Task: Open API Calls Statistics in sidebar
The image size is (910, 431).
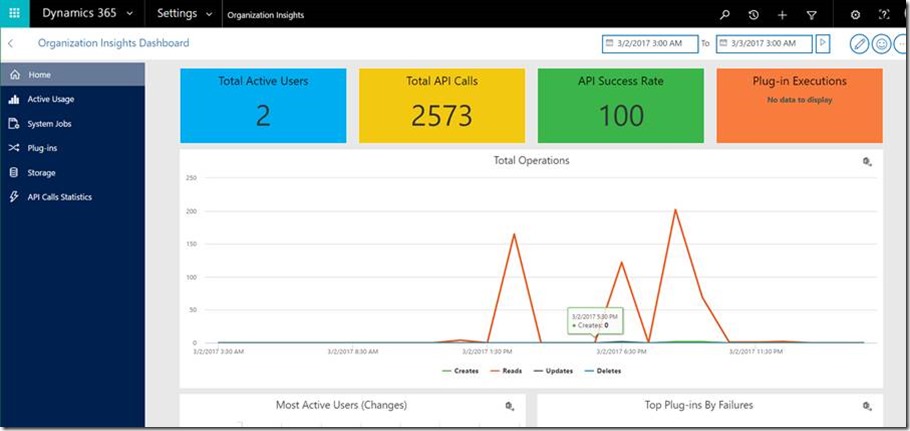Action: click(x=59, y=197)
